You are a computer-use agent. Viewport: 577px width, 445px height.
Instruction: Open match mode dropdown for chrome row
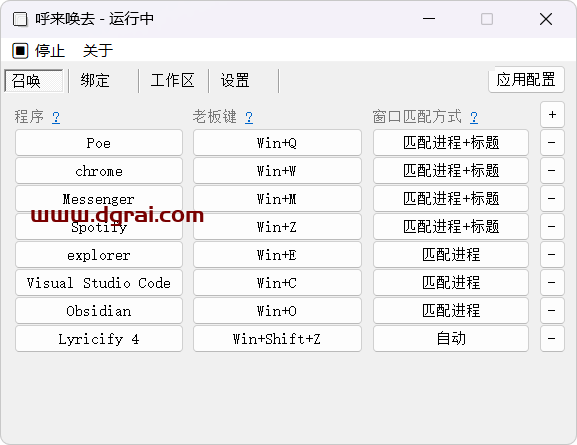[451, 171]
